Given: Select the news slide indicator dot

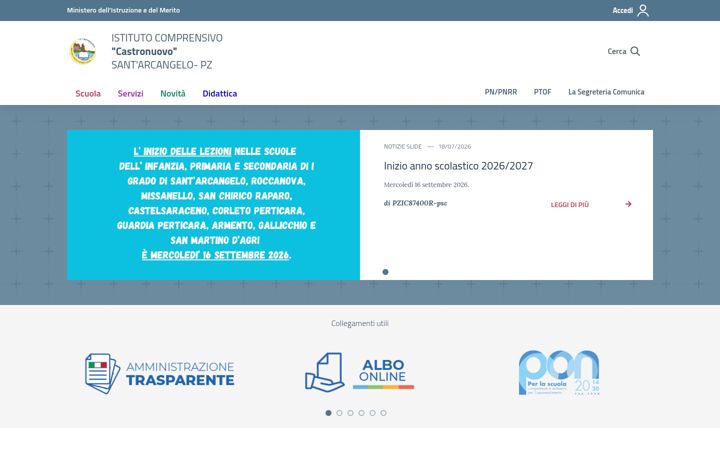Looking at the screenshot, I should click(385, 272).
